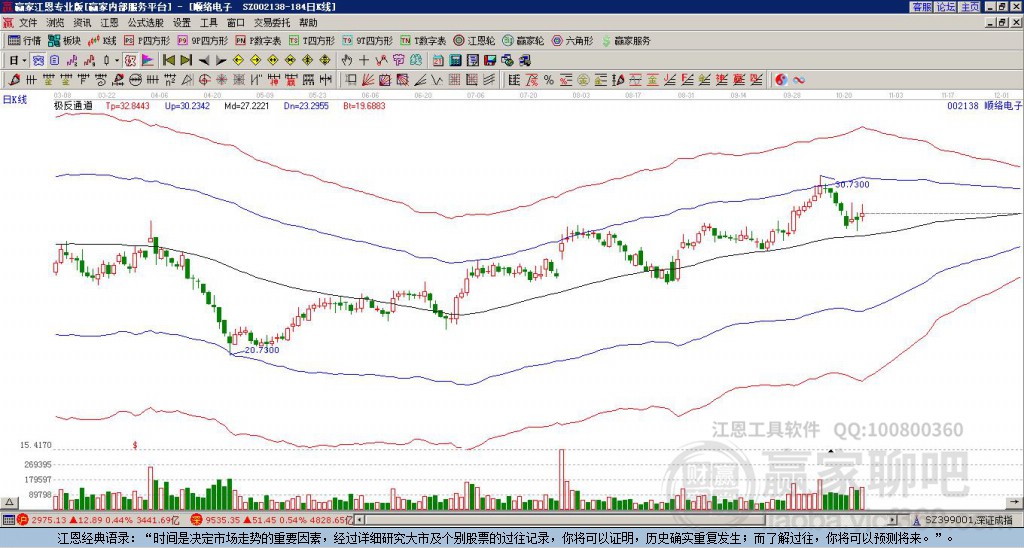Open the 江恩轮 tool
The image size is (1024, 548).
(x=474, y=40)
